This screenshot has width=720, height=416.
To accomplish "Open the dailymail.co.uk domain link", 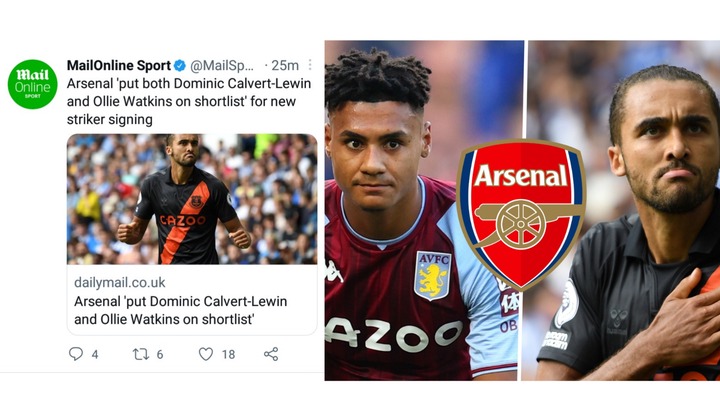I will point(119,282).
